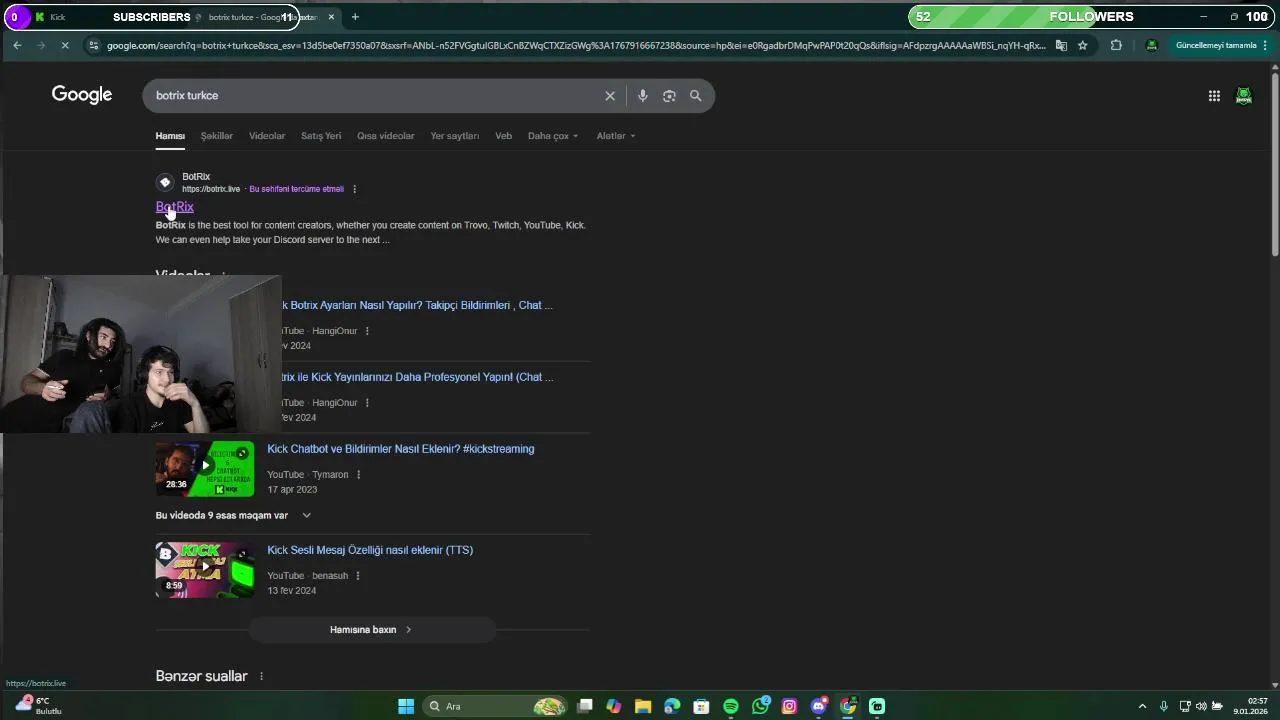The image size is (1280, 720).
Task: Open File Explorer from the taskbar
Action: pos(643,706)
